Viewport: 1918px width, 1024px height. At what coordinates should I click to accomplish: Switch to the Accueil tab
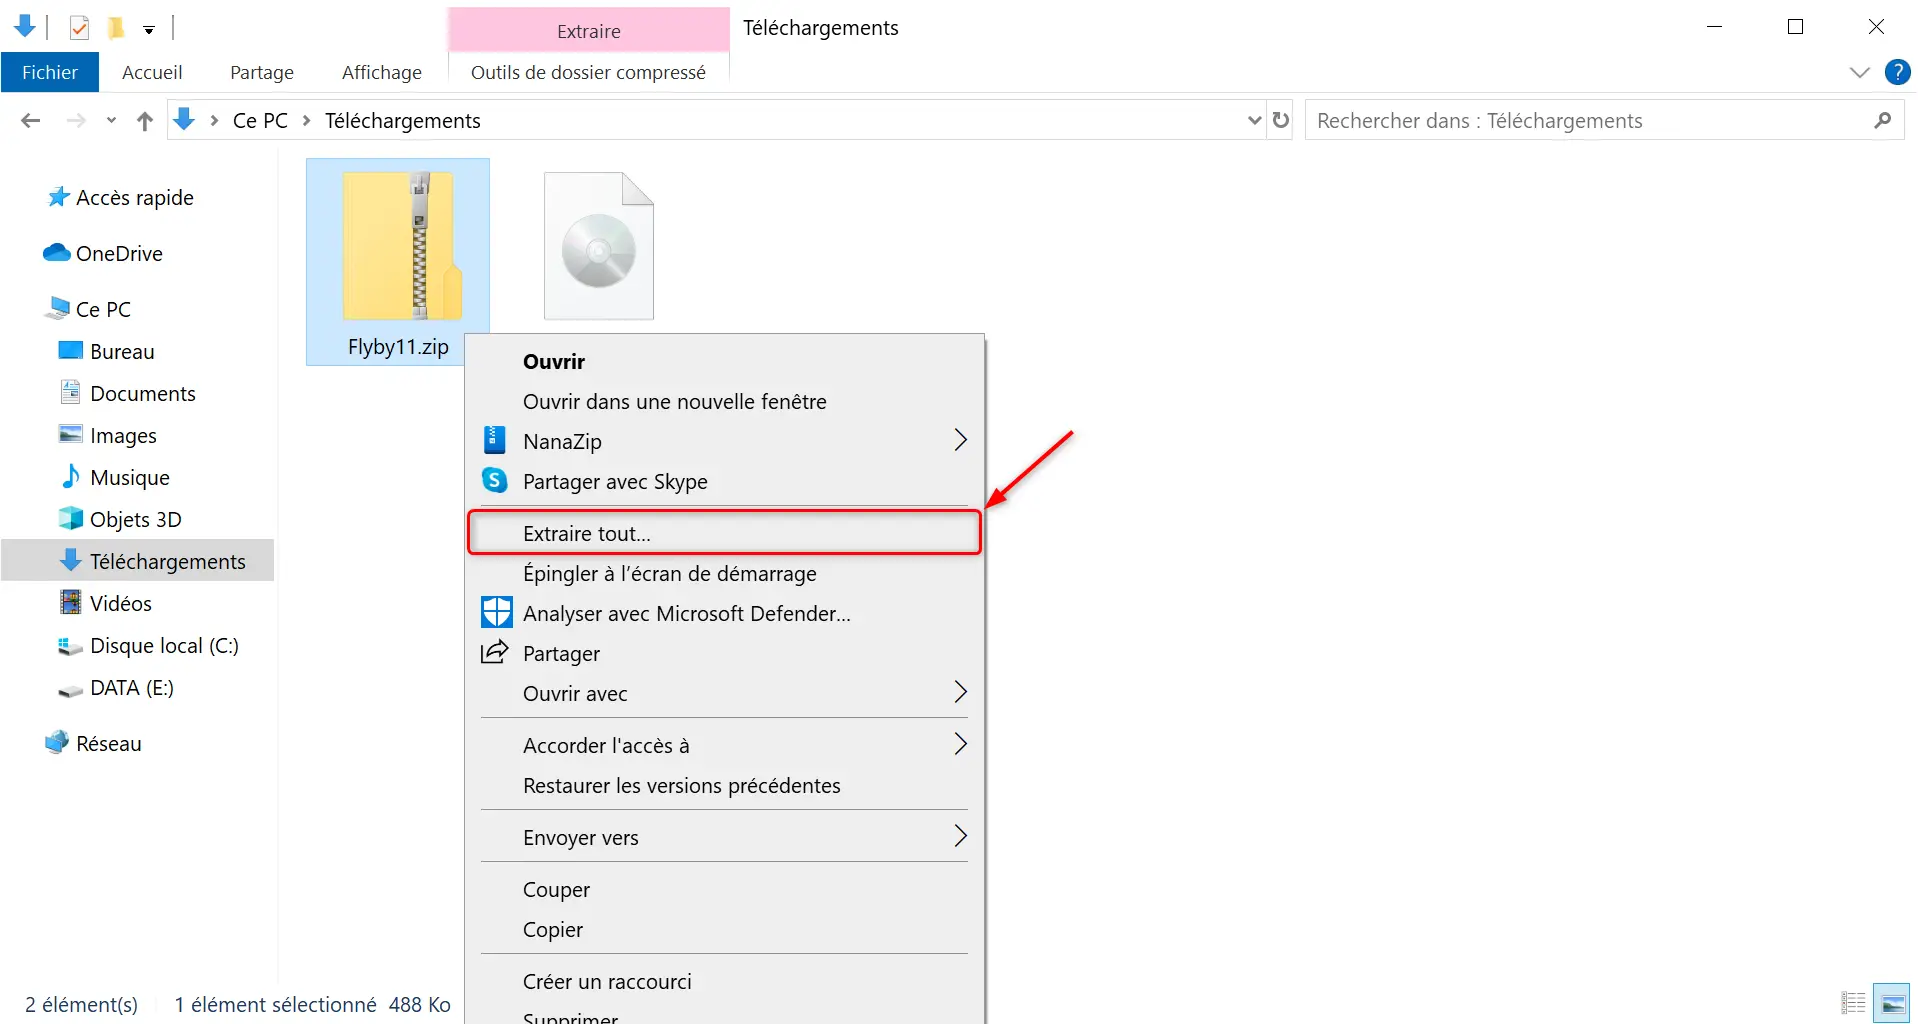coord(152,72)
